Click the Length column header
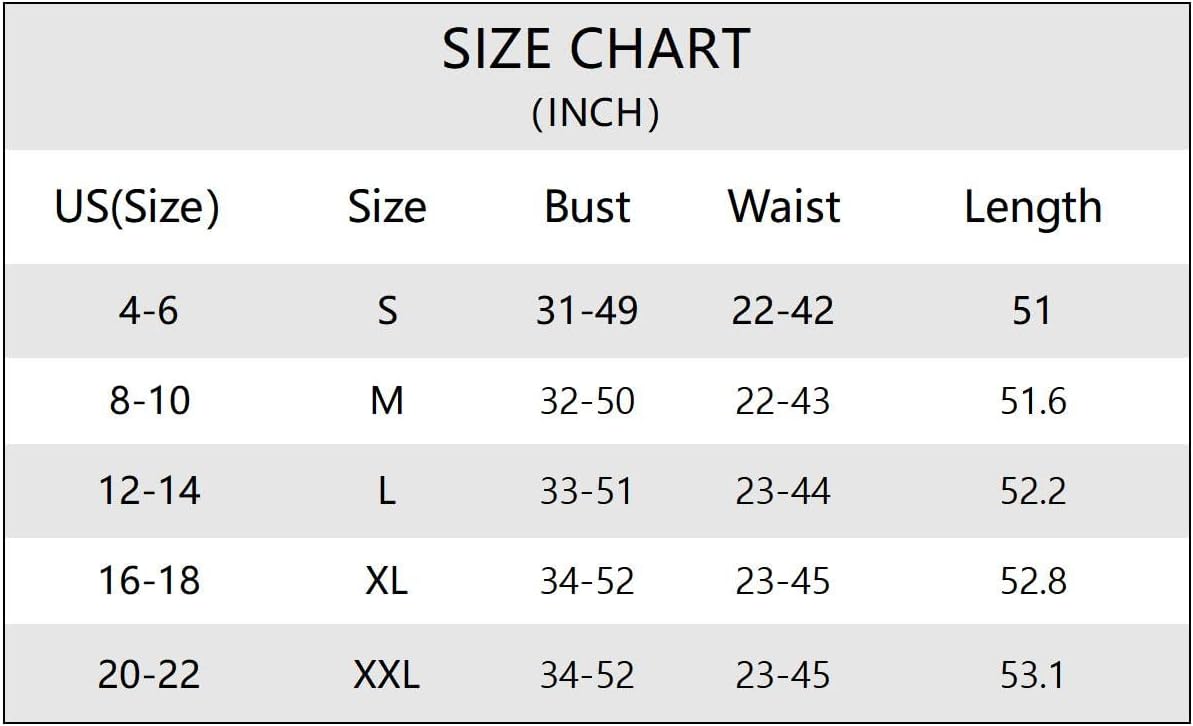This screenshot has width=1193, height=726. click(x=1033, y=208)
